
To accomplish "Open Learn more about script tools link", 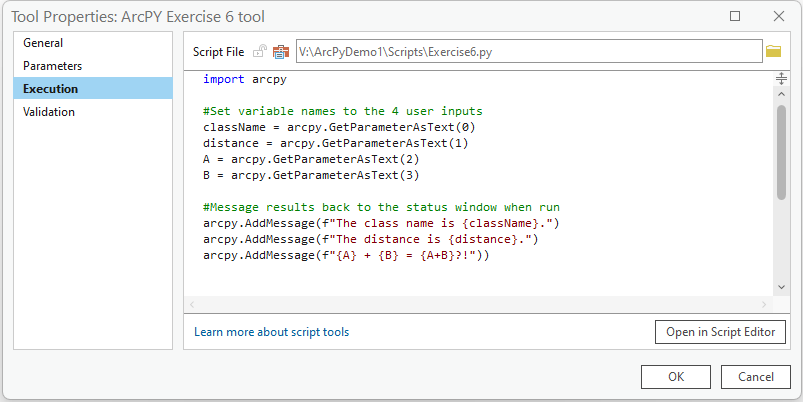I will [x=271, y=332].
